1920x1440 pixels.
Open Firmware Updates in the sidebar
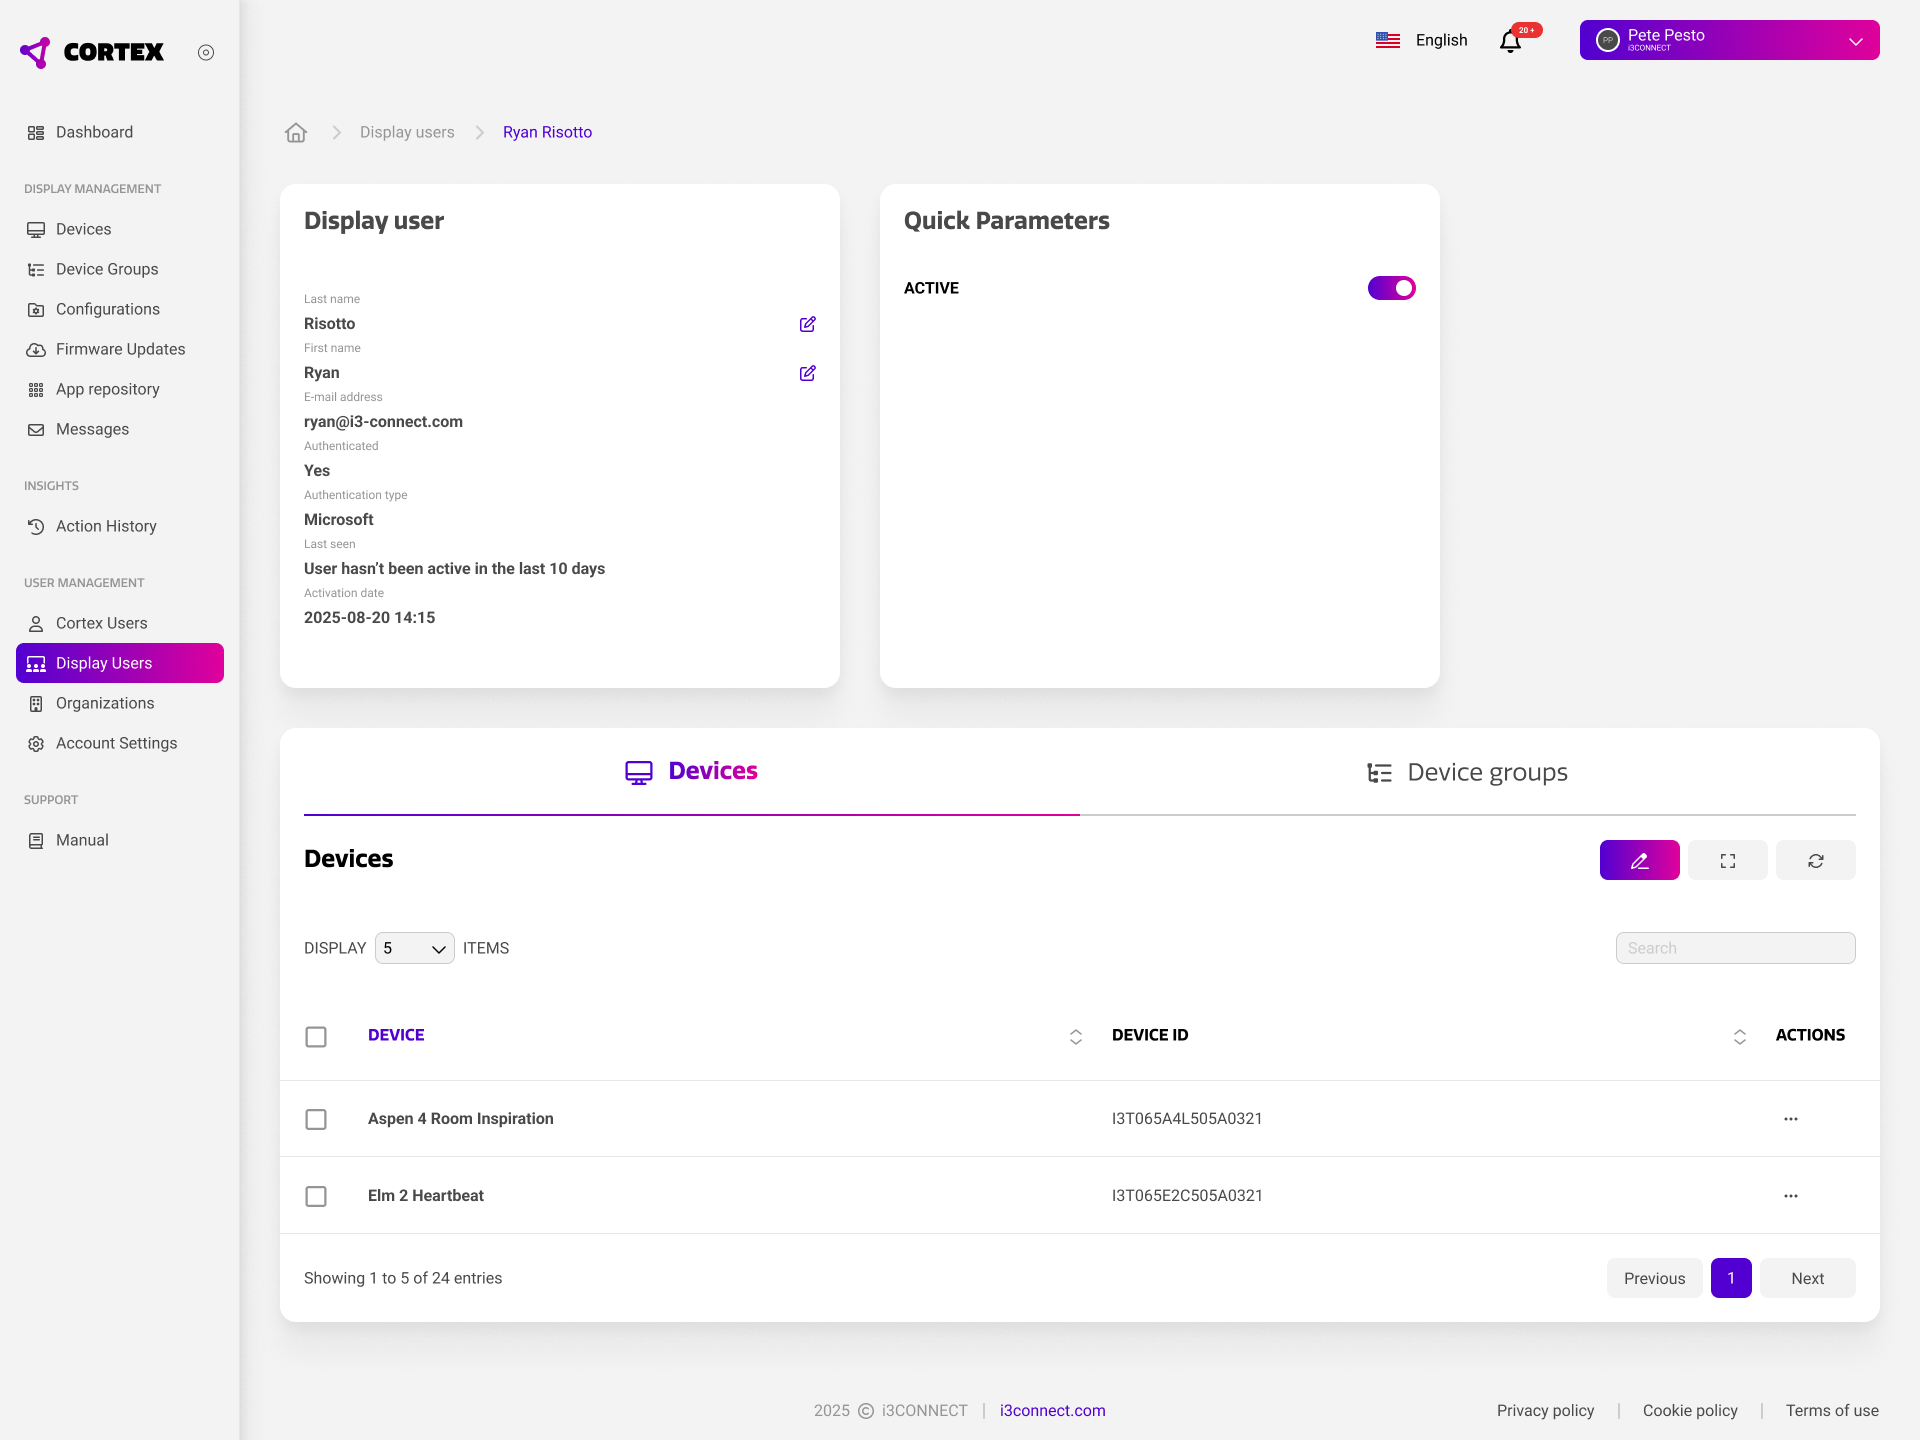click(120, 349)
